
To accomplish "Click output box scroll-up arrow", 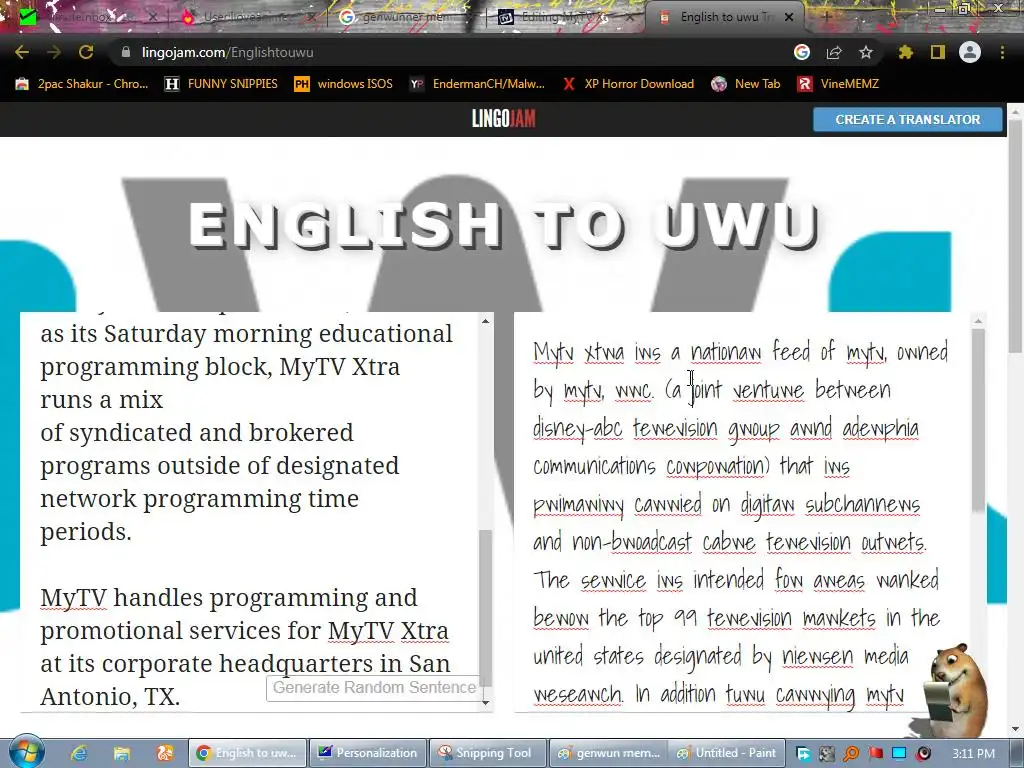I will [x=978, y=321].
